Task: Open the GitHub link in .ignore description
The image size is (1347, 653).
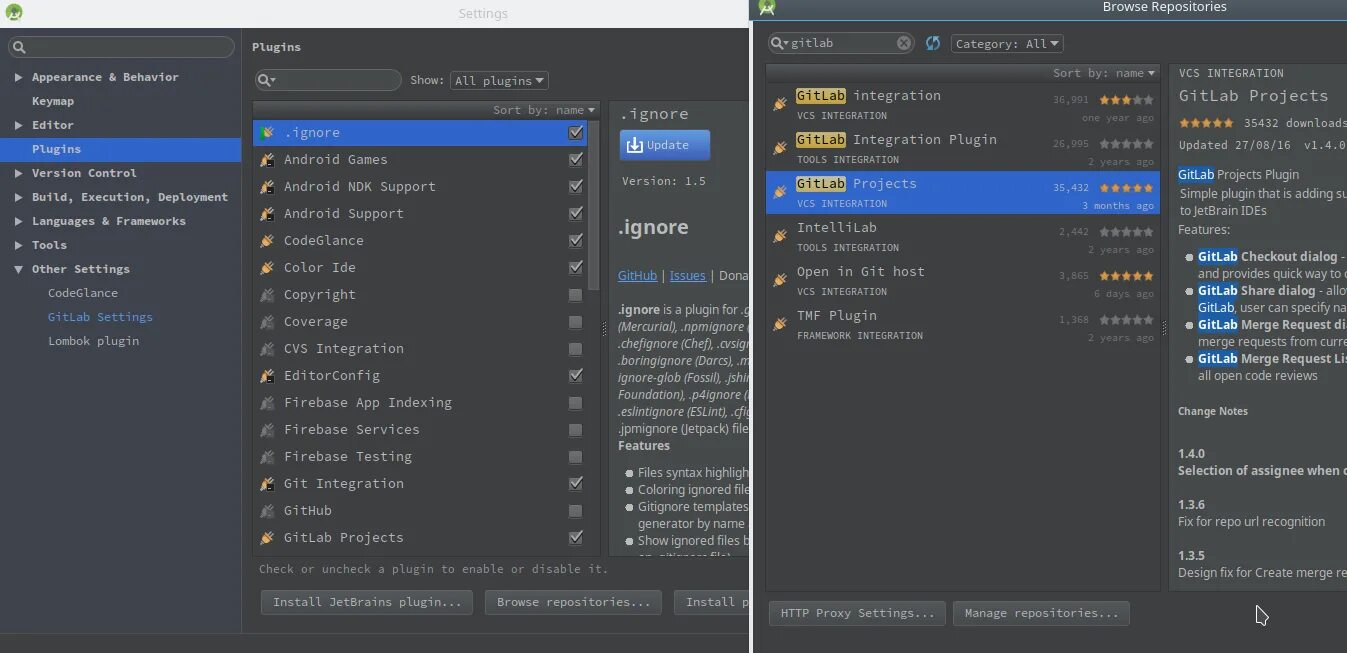Action: click(637, 276)
